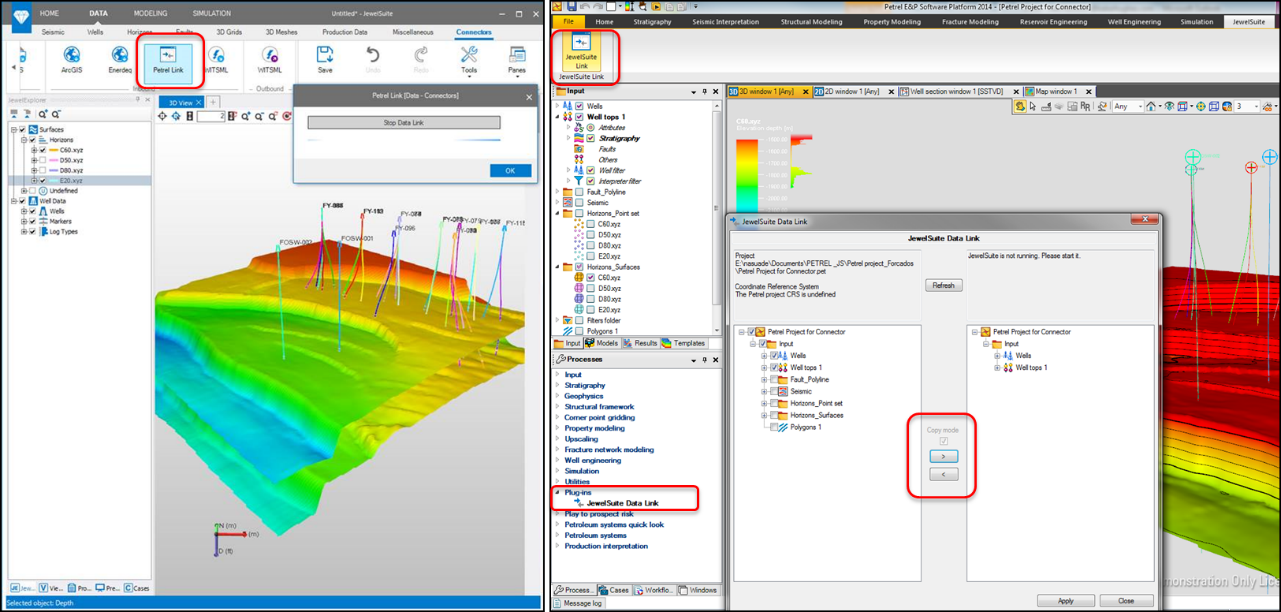Image resolution: width=1281 pixels, height=612 pixels.
Task: Click the JewelSuite Link ribbon button
Action: 581,52
